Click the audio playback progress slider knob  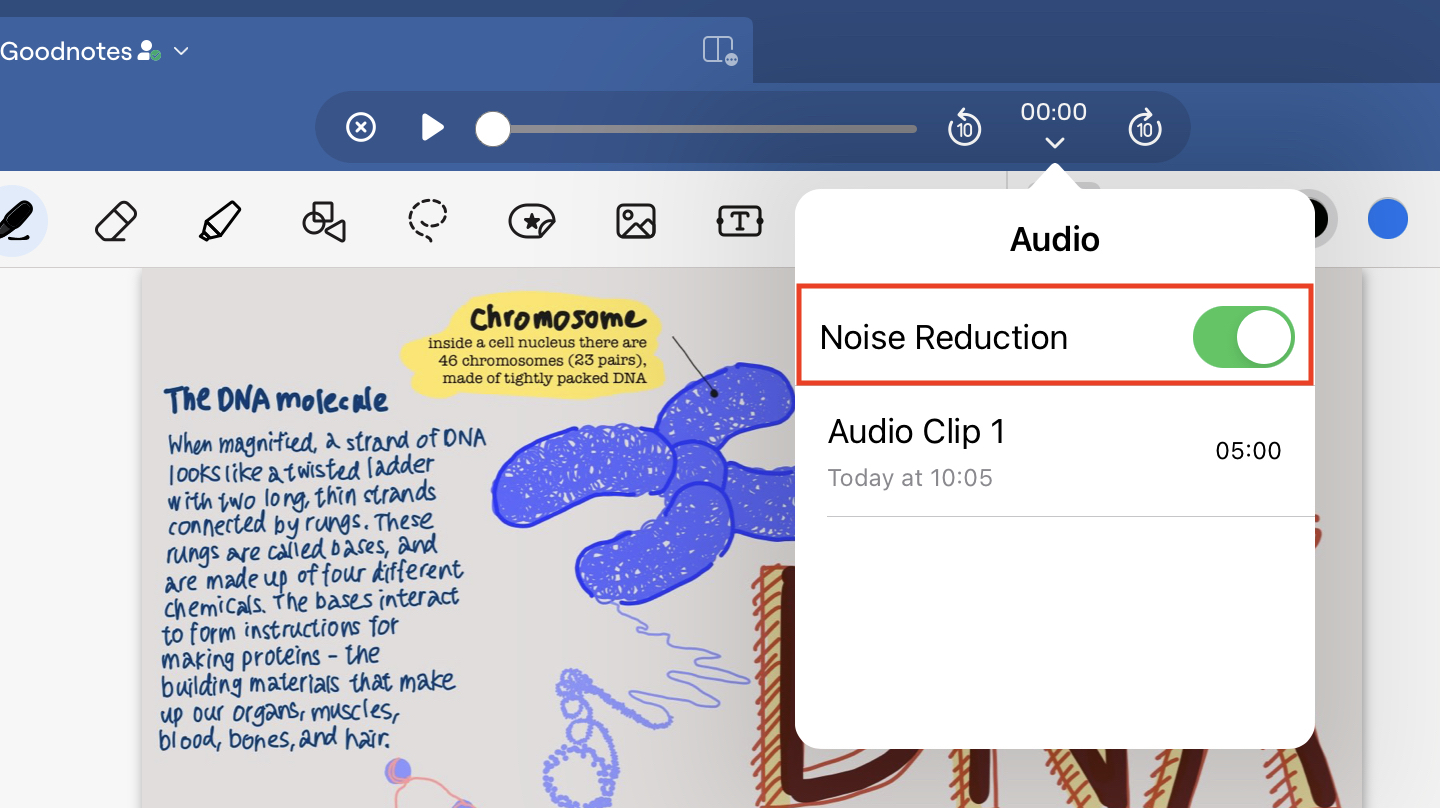pos(492,129)
